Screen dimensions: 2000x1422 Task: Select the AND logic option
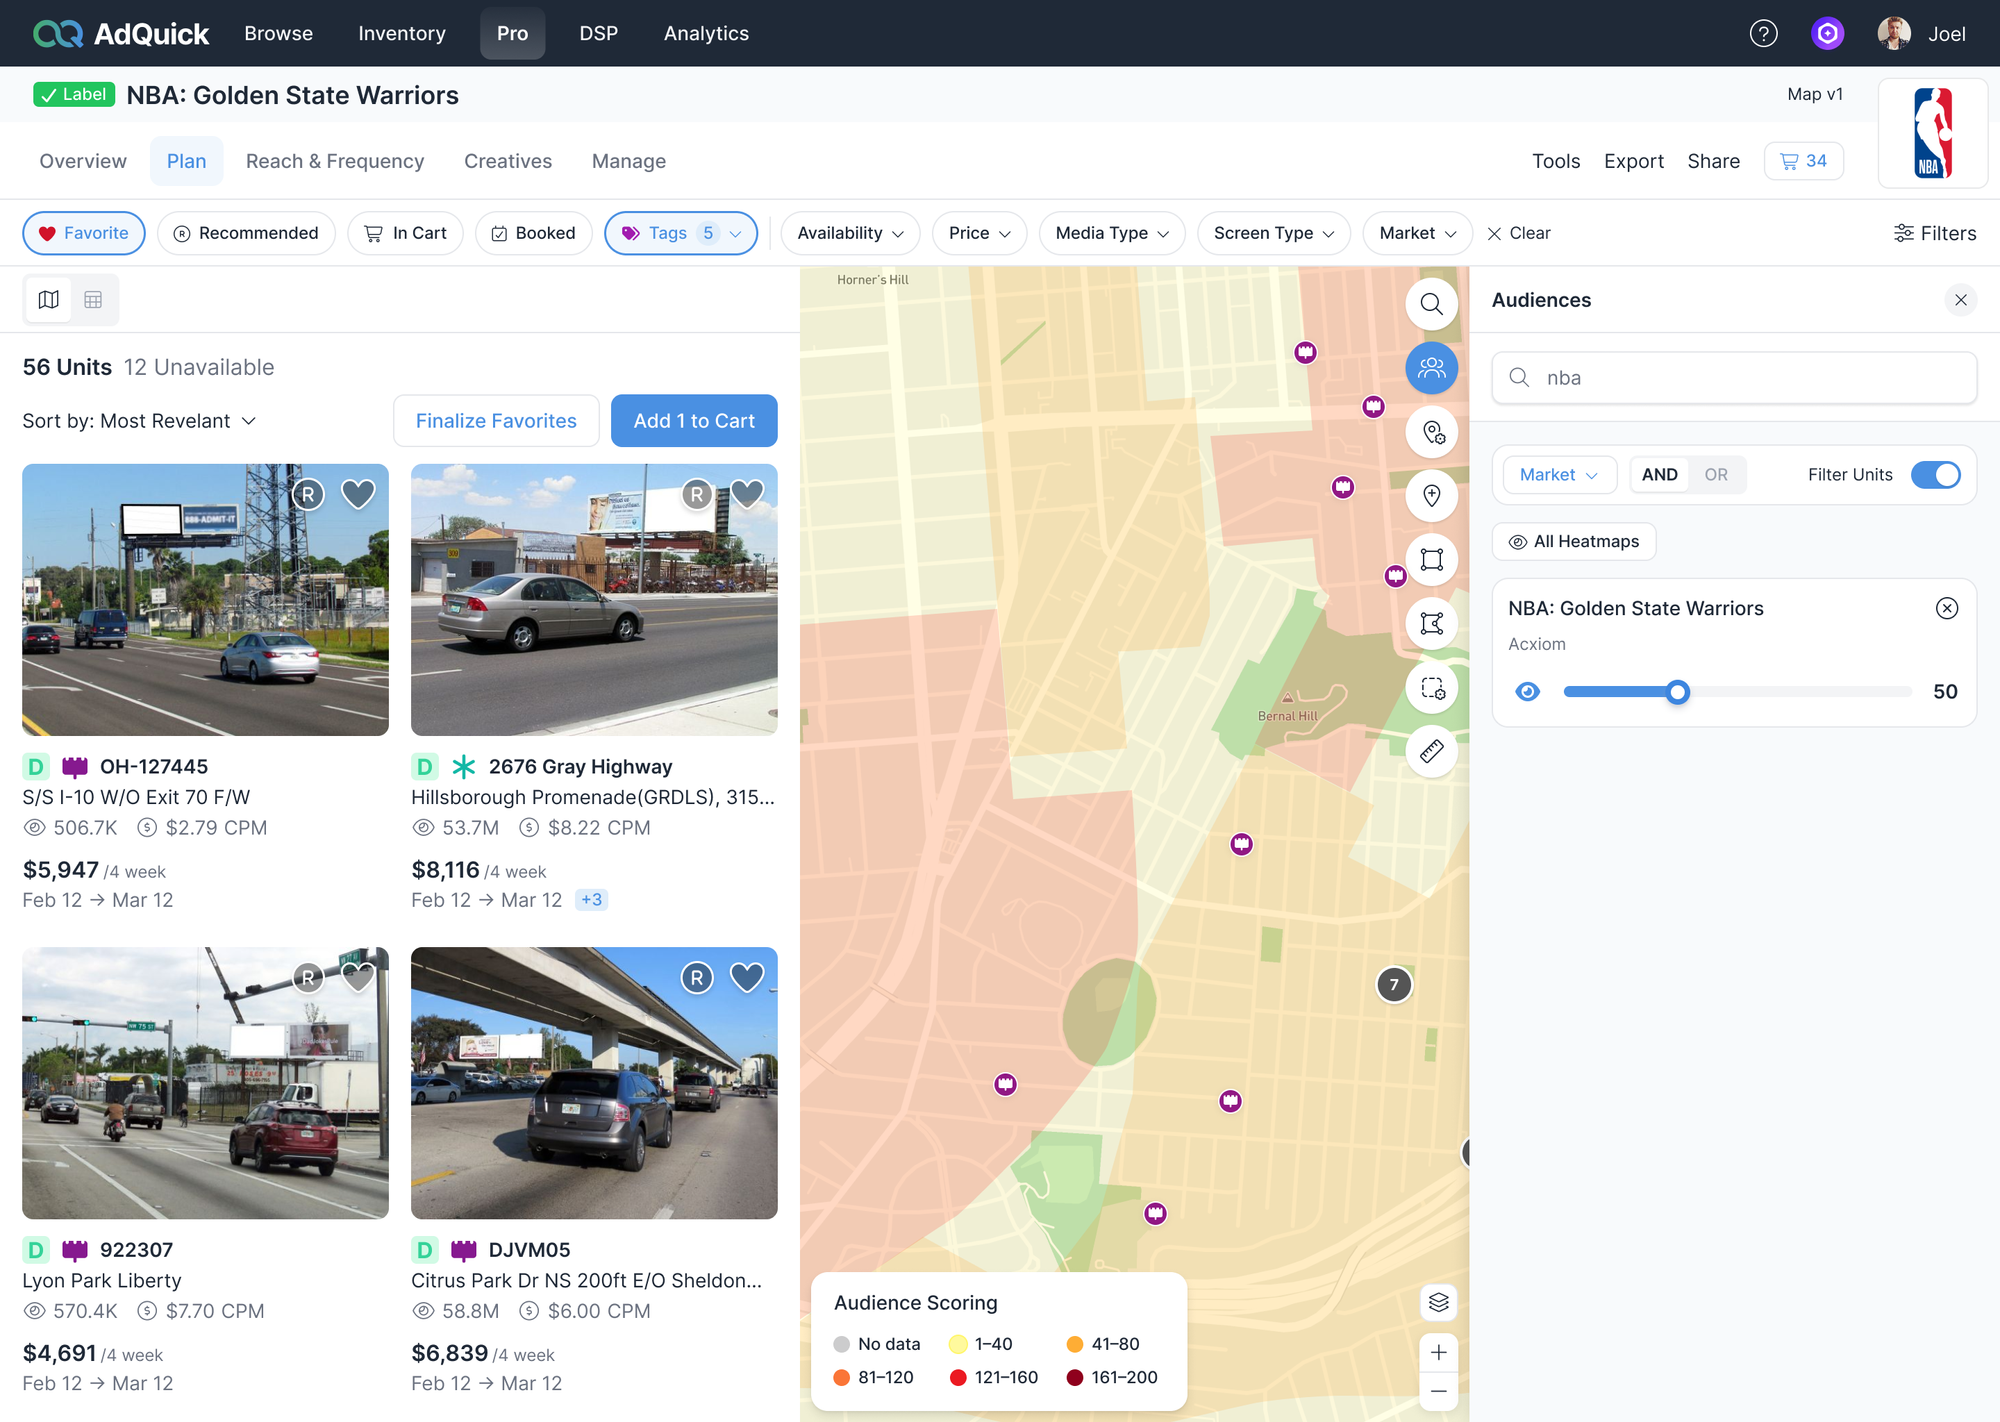click(x=1660, y=475)
